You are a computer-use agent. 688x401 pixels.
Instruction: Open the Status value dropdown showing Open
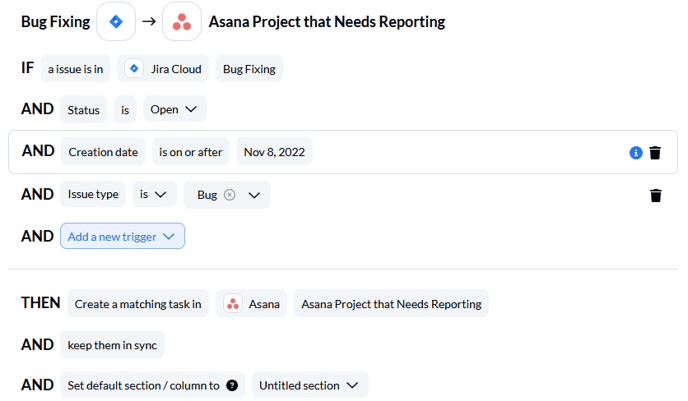[175, 109]
